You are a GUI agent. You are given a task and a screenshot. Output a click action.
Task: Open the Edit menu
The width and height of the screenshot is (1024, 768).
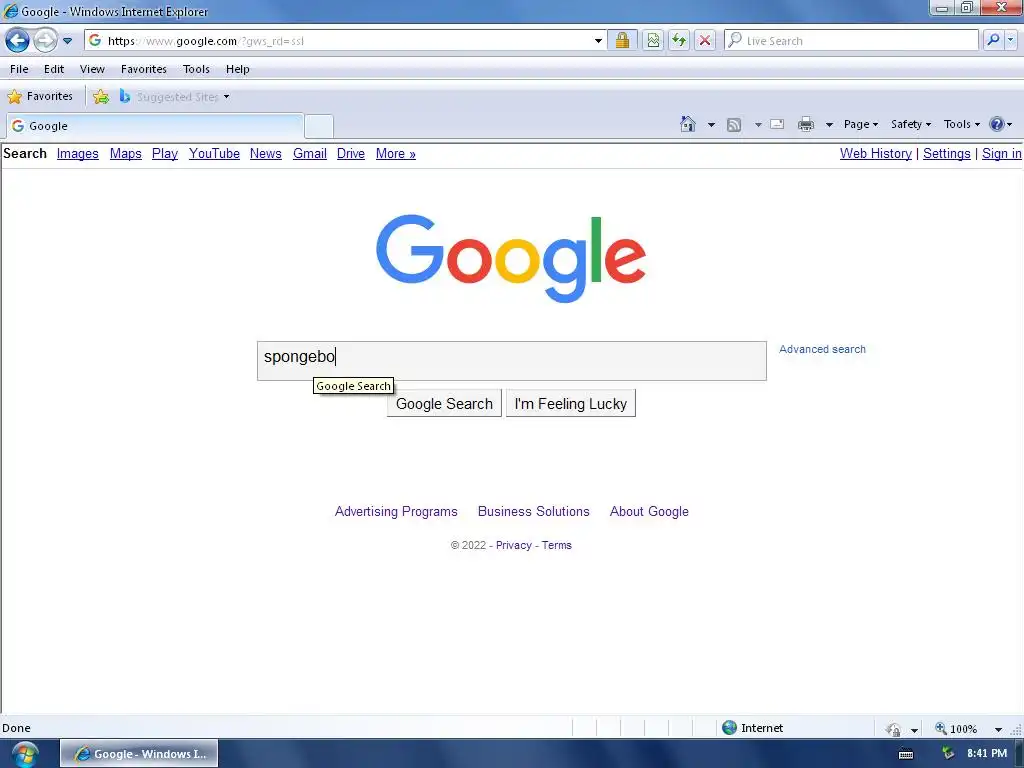[54, 69]
